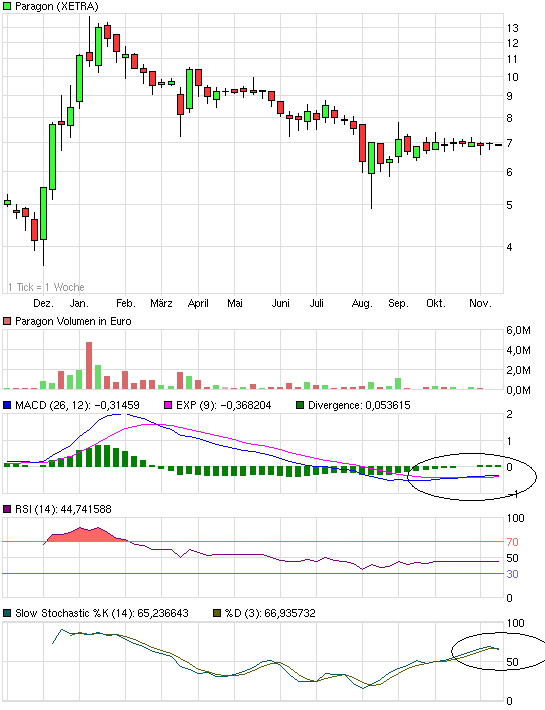
Task: Click the purple RSI (14) legend square
Action: tap(7, 509)
